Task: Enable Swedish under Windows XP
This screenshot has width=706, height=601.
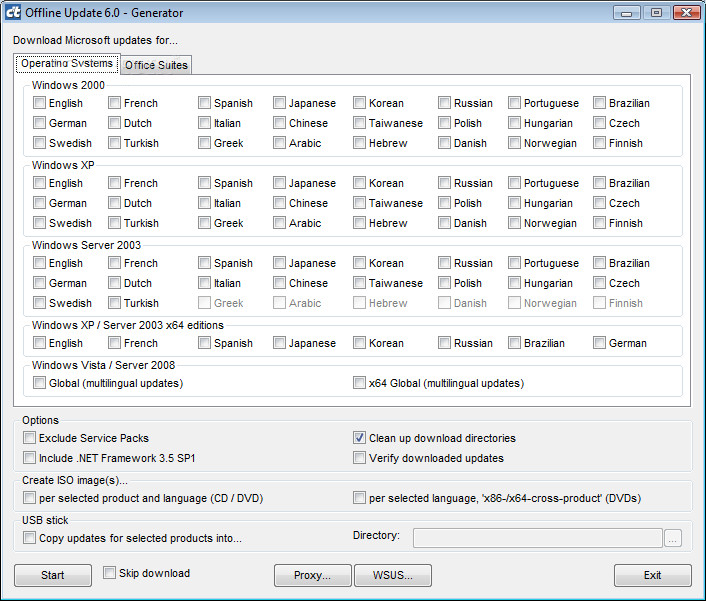Action: [x=40, y=223]
